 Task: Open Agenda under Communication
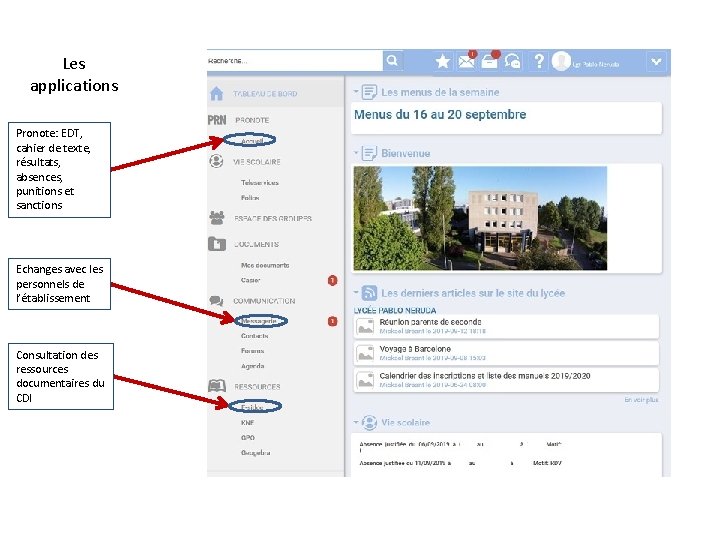click(x=253, y=366)
